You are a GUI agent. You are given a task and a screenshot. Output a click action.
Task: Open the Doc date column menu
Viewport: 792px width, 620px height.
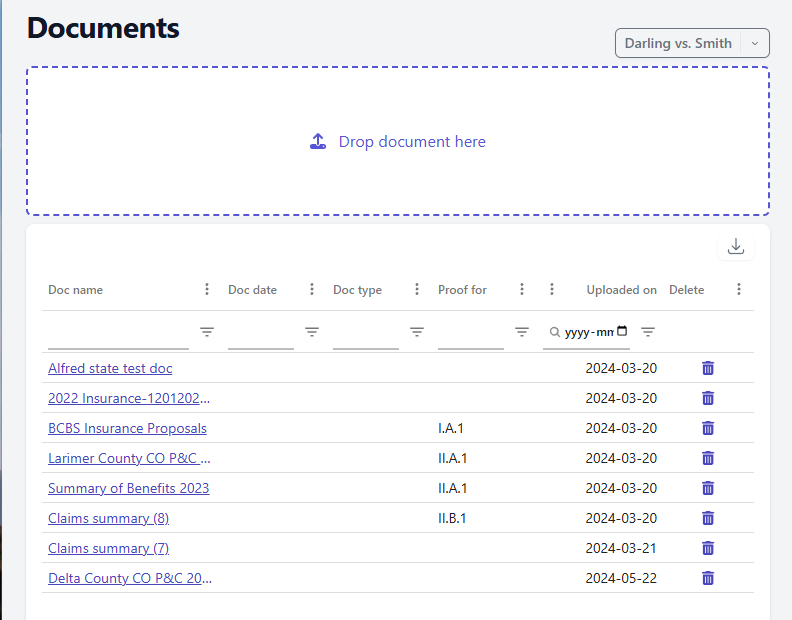312,289
